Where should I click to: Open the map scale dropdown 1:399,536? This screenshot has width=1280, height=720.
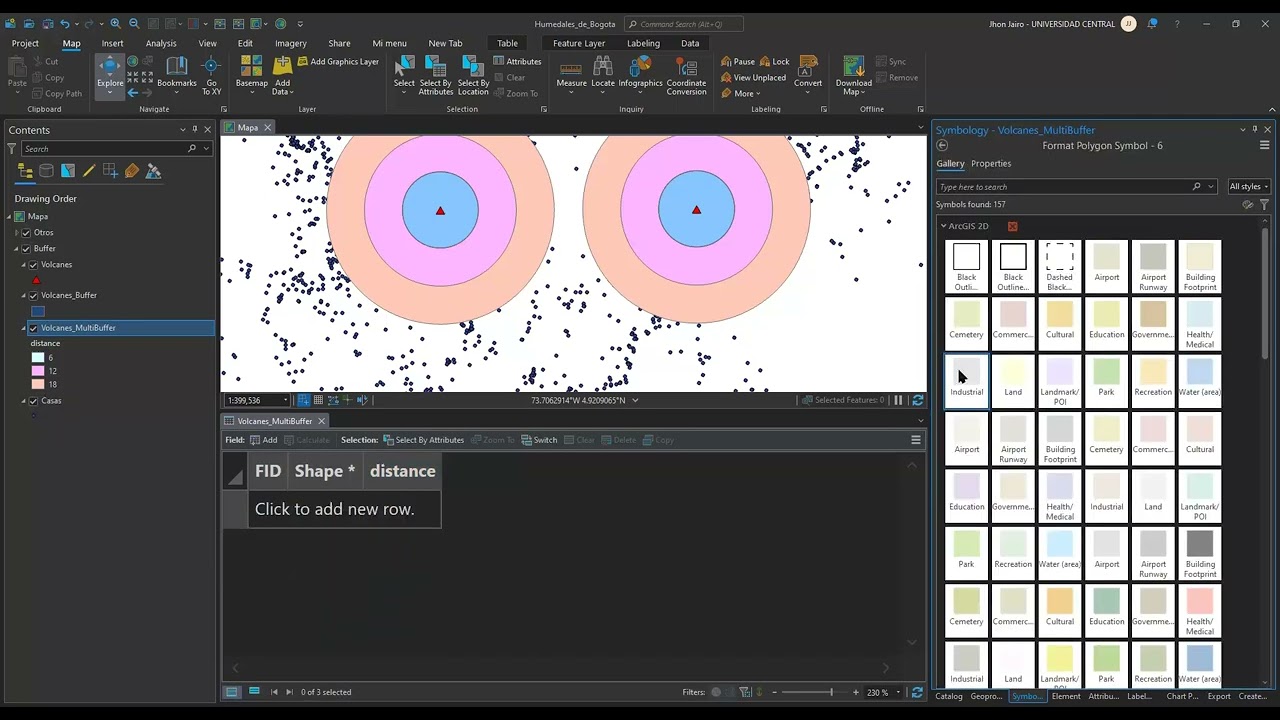coord(288,400)
